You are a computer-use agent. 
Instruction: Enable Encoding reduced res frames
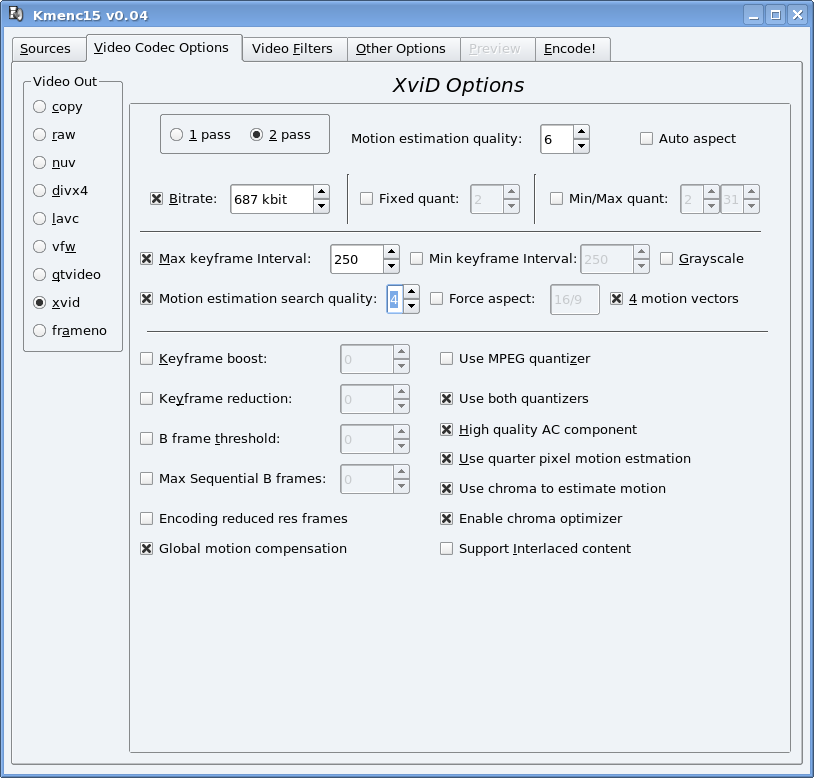(146, 518)
